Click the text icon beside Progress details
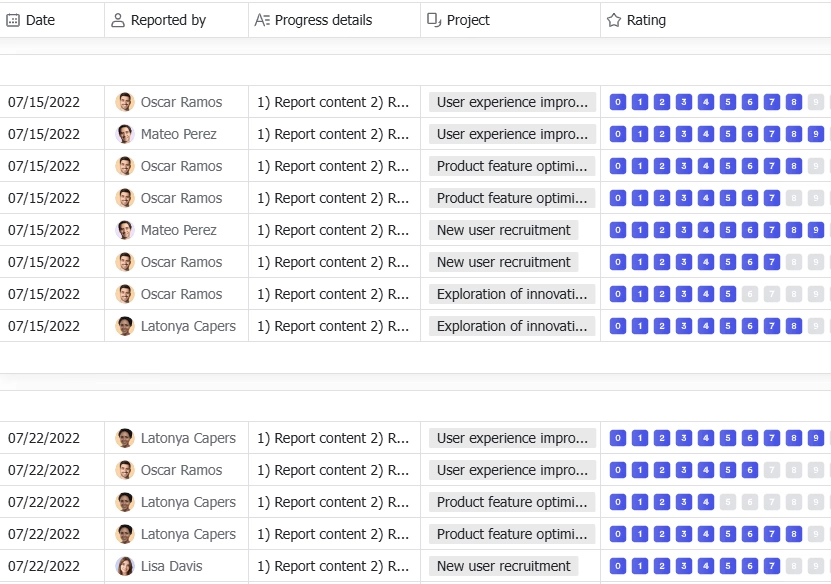Screen dimensions: 831x584 tap(262, 20)
